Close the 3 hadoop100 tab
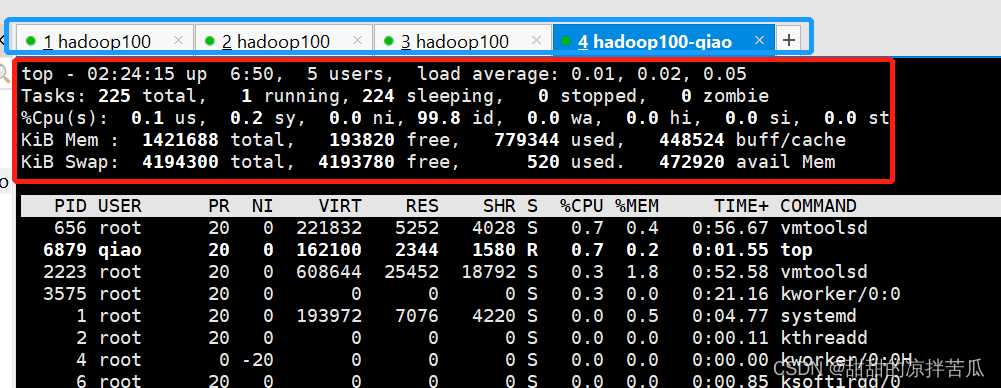The width and height of the screenshot is (1001, 388). (x=537, y=40)
